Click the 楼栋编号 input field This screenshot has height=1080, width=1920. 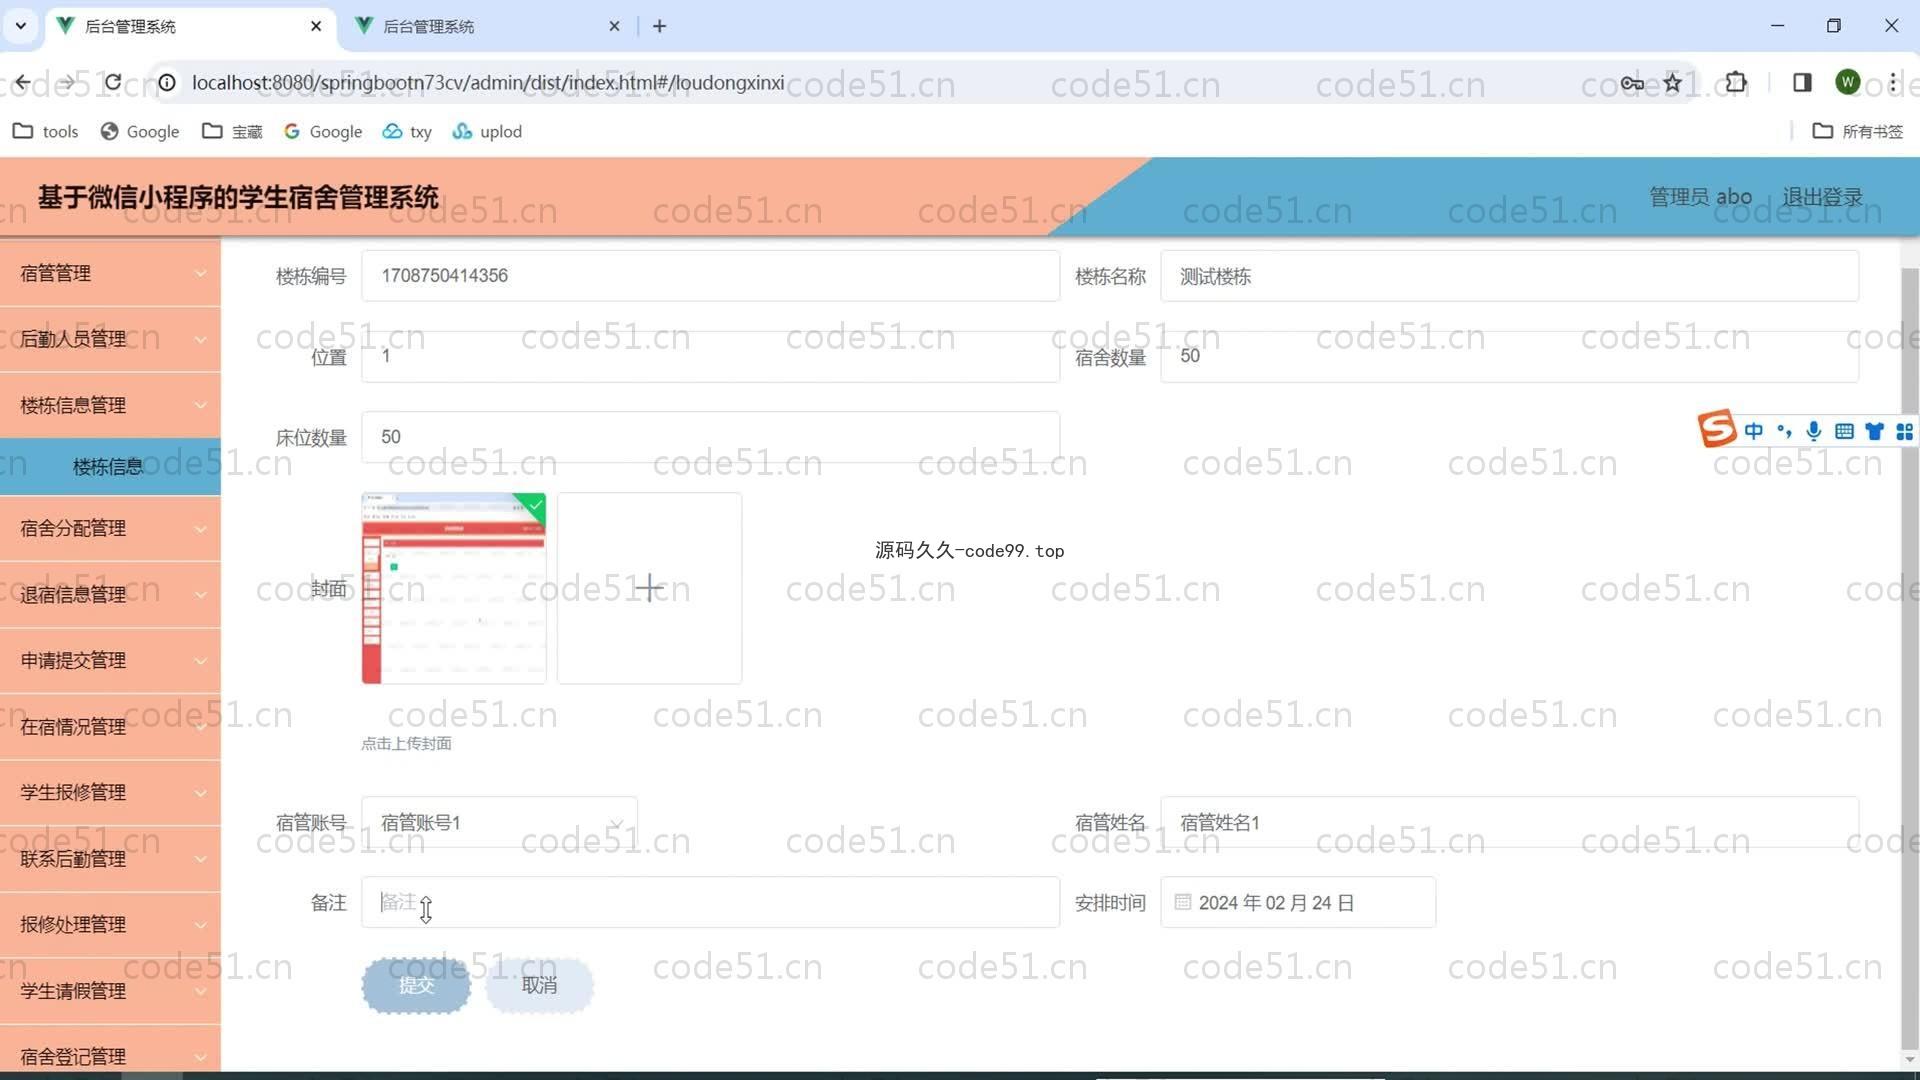tap(710, 276)
